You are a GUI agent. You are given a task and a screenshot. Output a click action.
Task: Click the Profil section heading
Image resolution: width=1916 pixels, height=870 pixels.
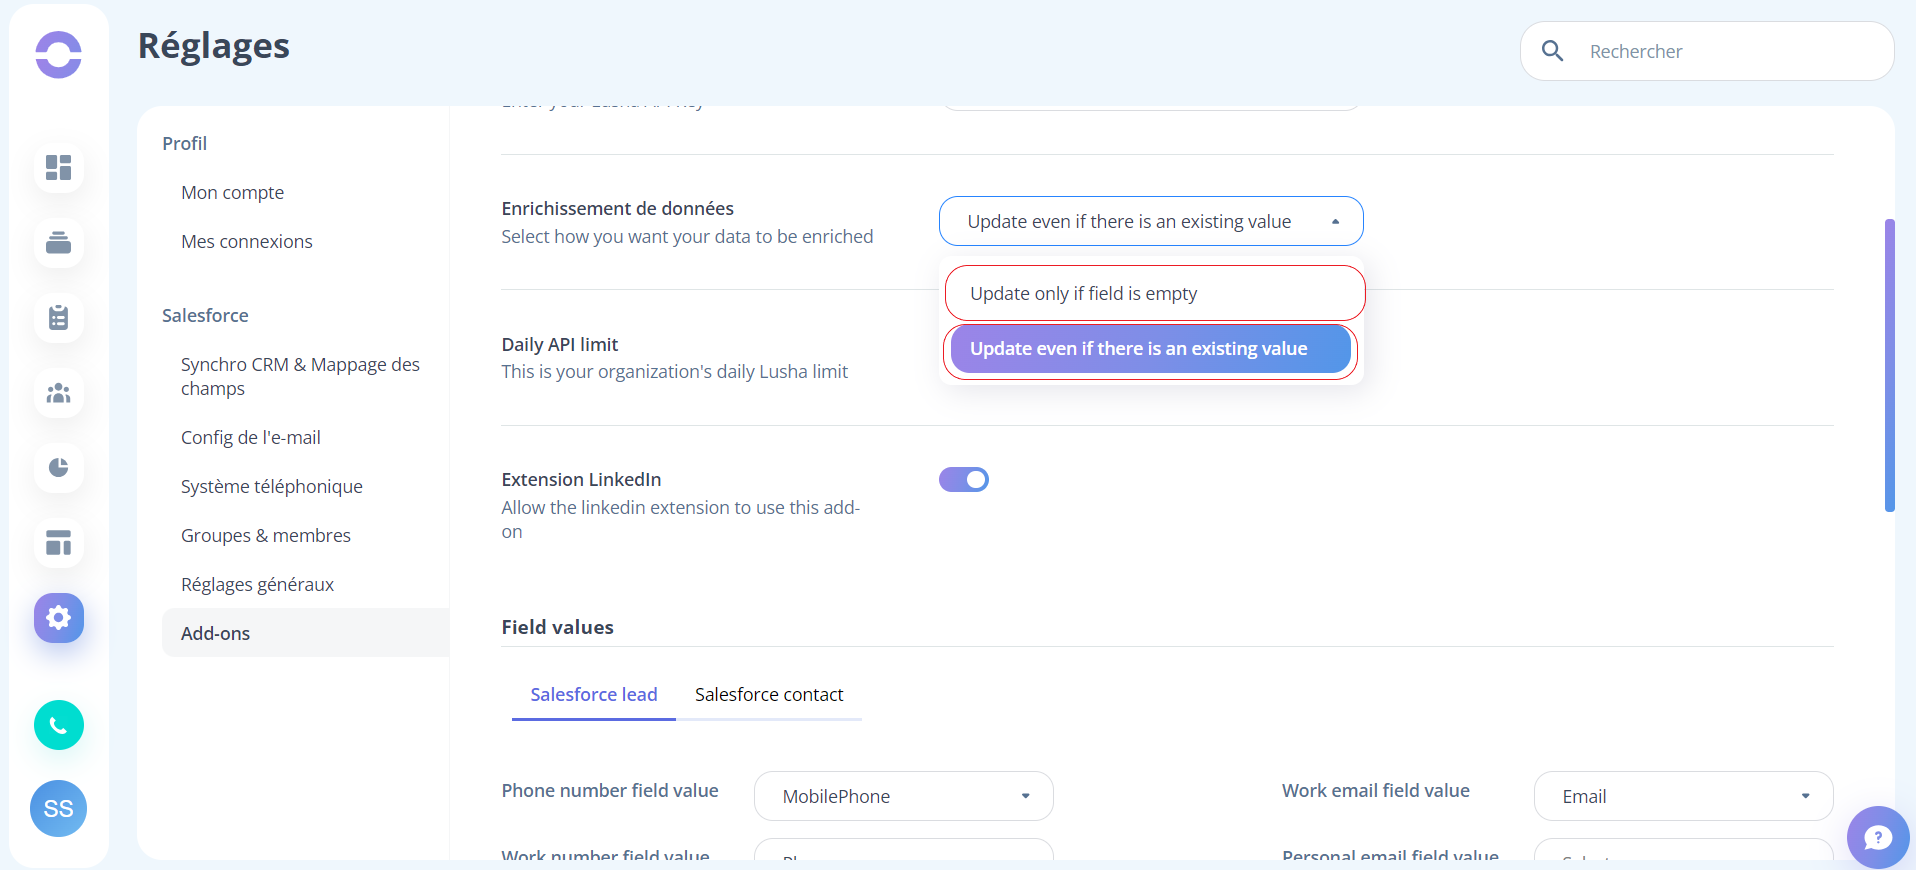tap(185, 143)
